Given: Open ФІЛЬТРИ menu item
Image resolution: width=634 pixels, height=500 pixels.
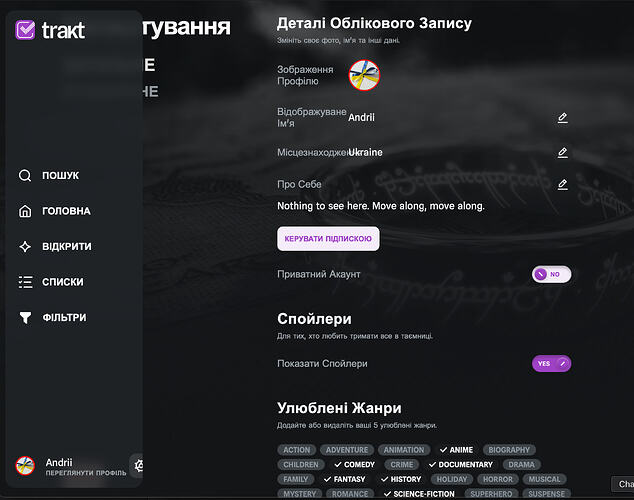Looking at the screenshot, I should pyautogui.click(x=64, y=318).
